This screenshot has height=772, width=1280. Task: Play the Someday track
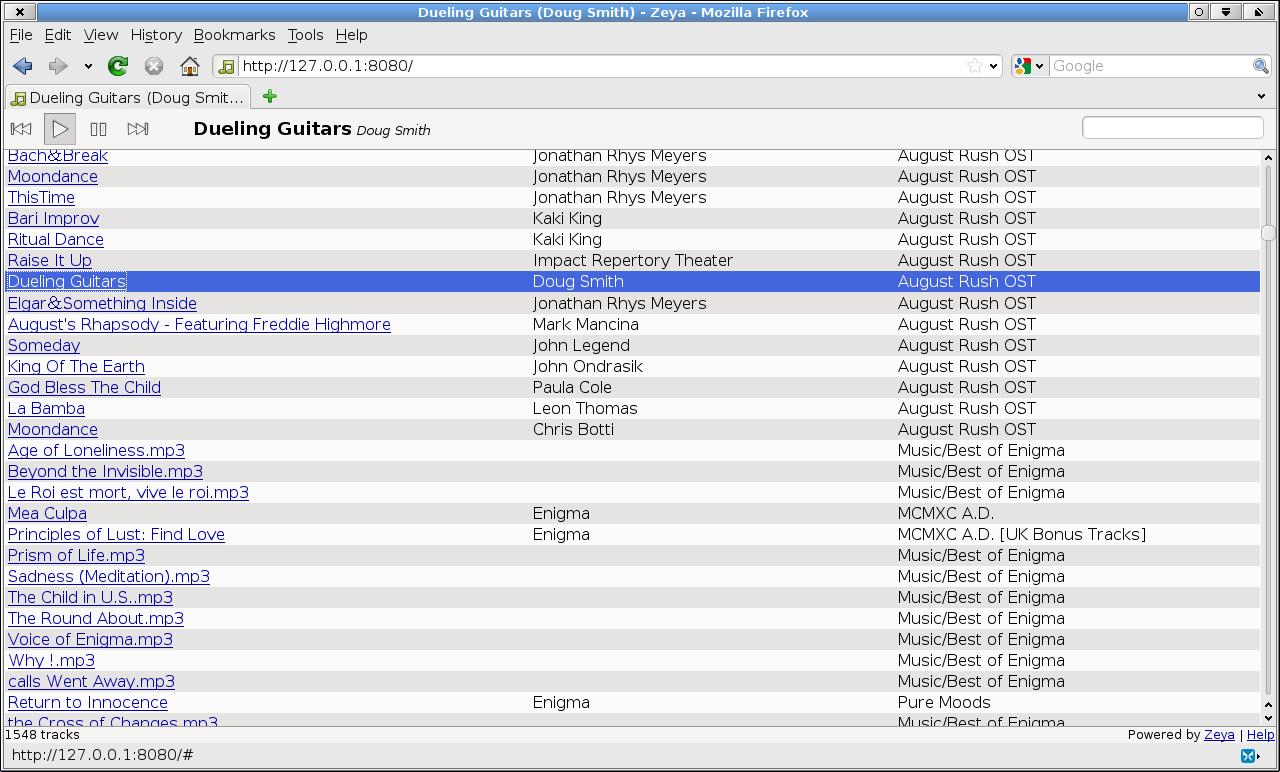[x=44, y=346]
